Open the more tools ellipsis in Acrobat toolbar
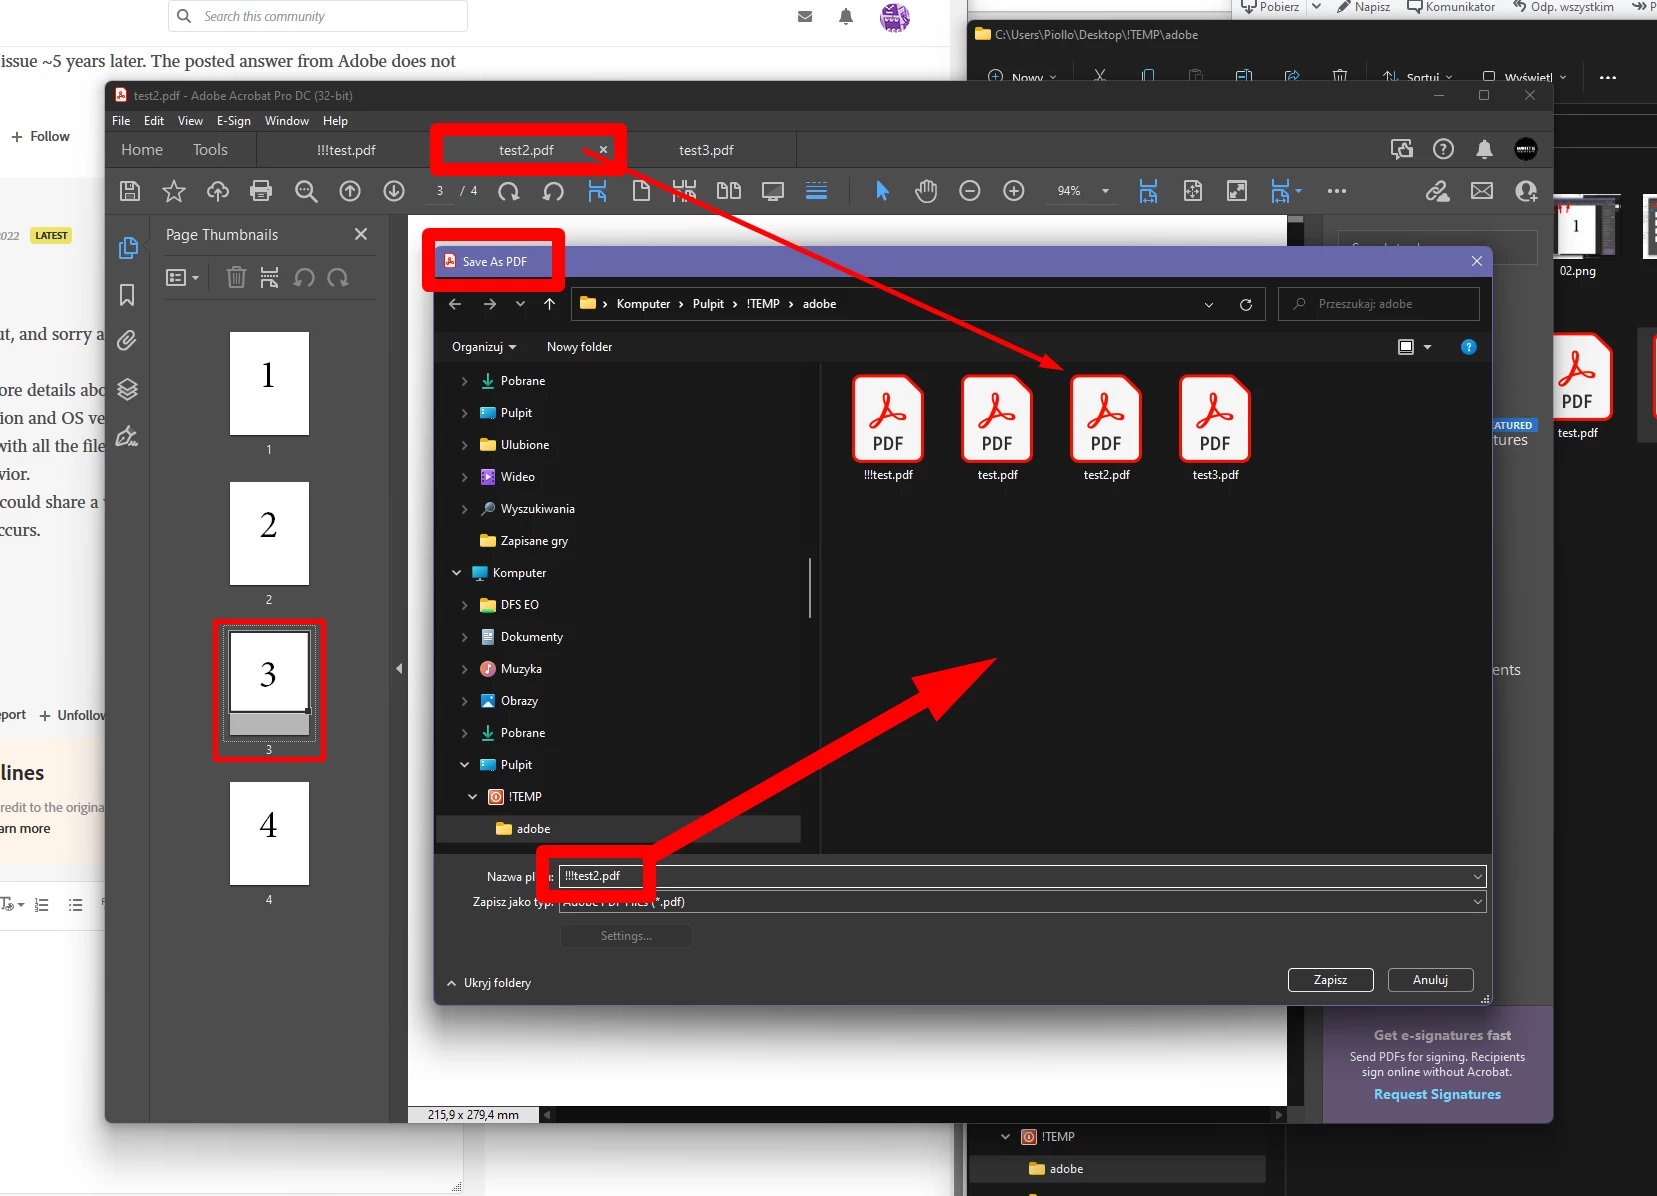This screenshot has width=1657, height=1196. (x=1337, y=191)
